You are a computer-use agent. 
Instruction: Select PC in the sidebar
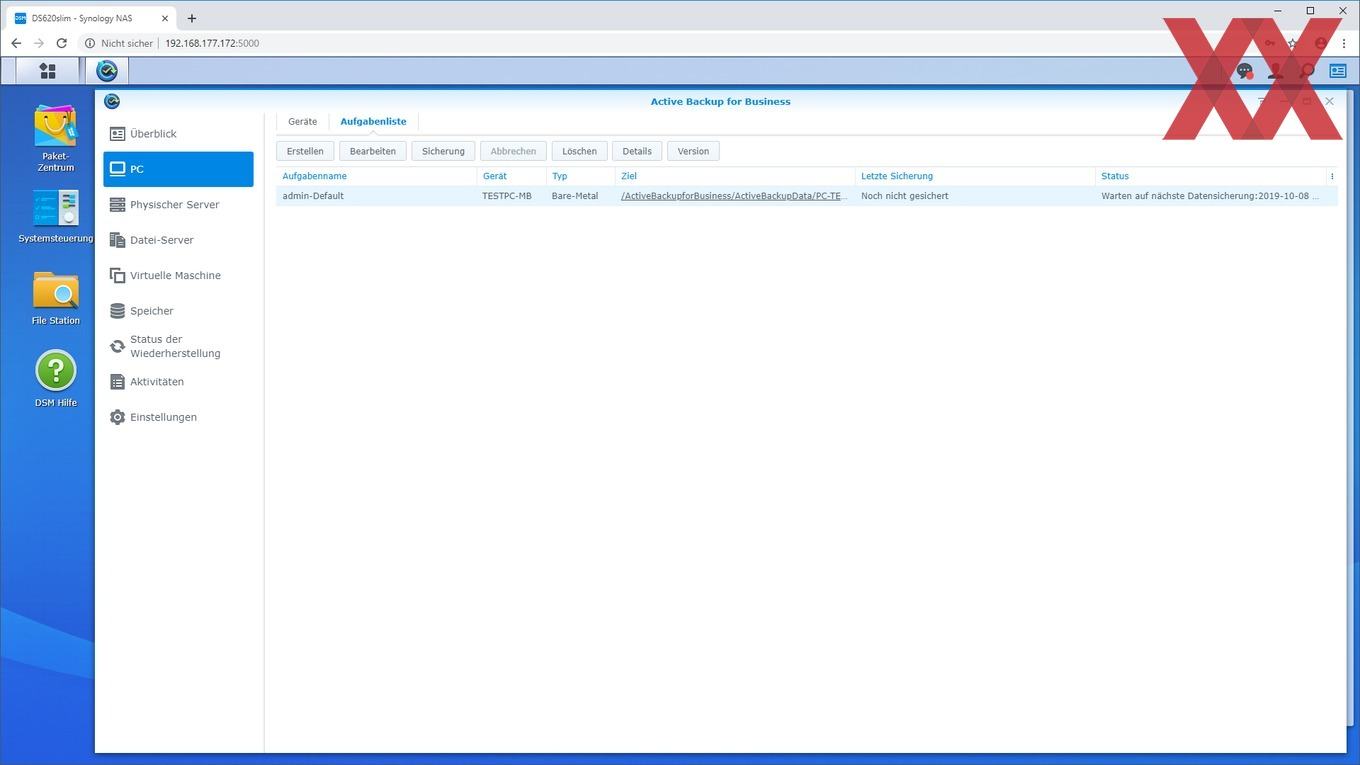point(178,169)
